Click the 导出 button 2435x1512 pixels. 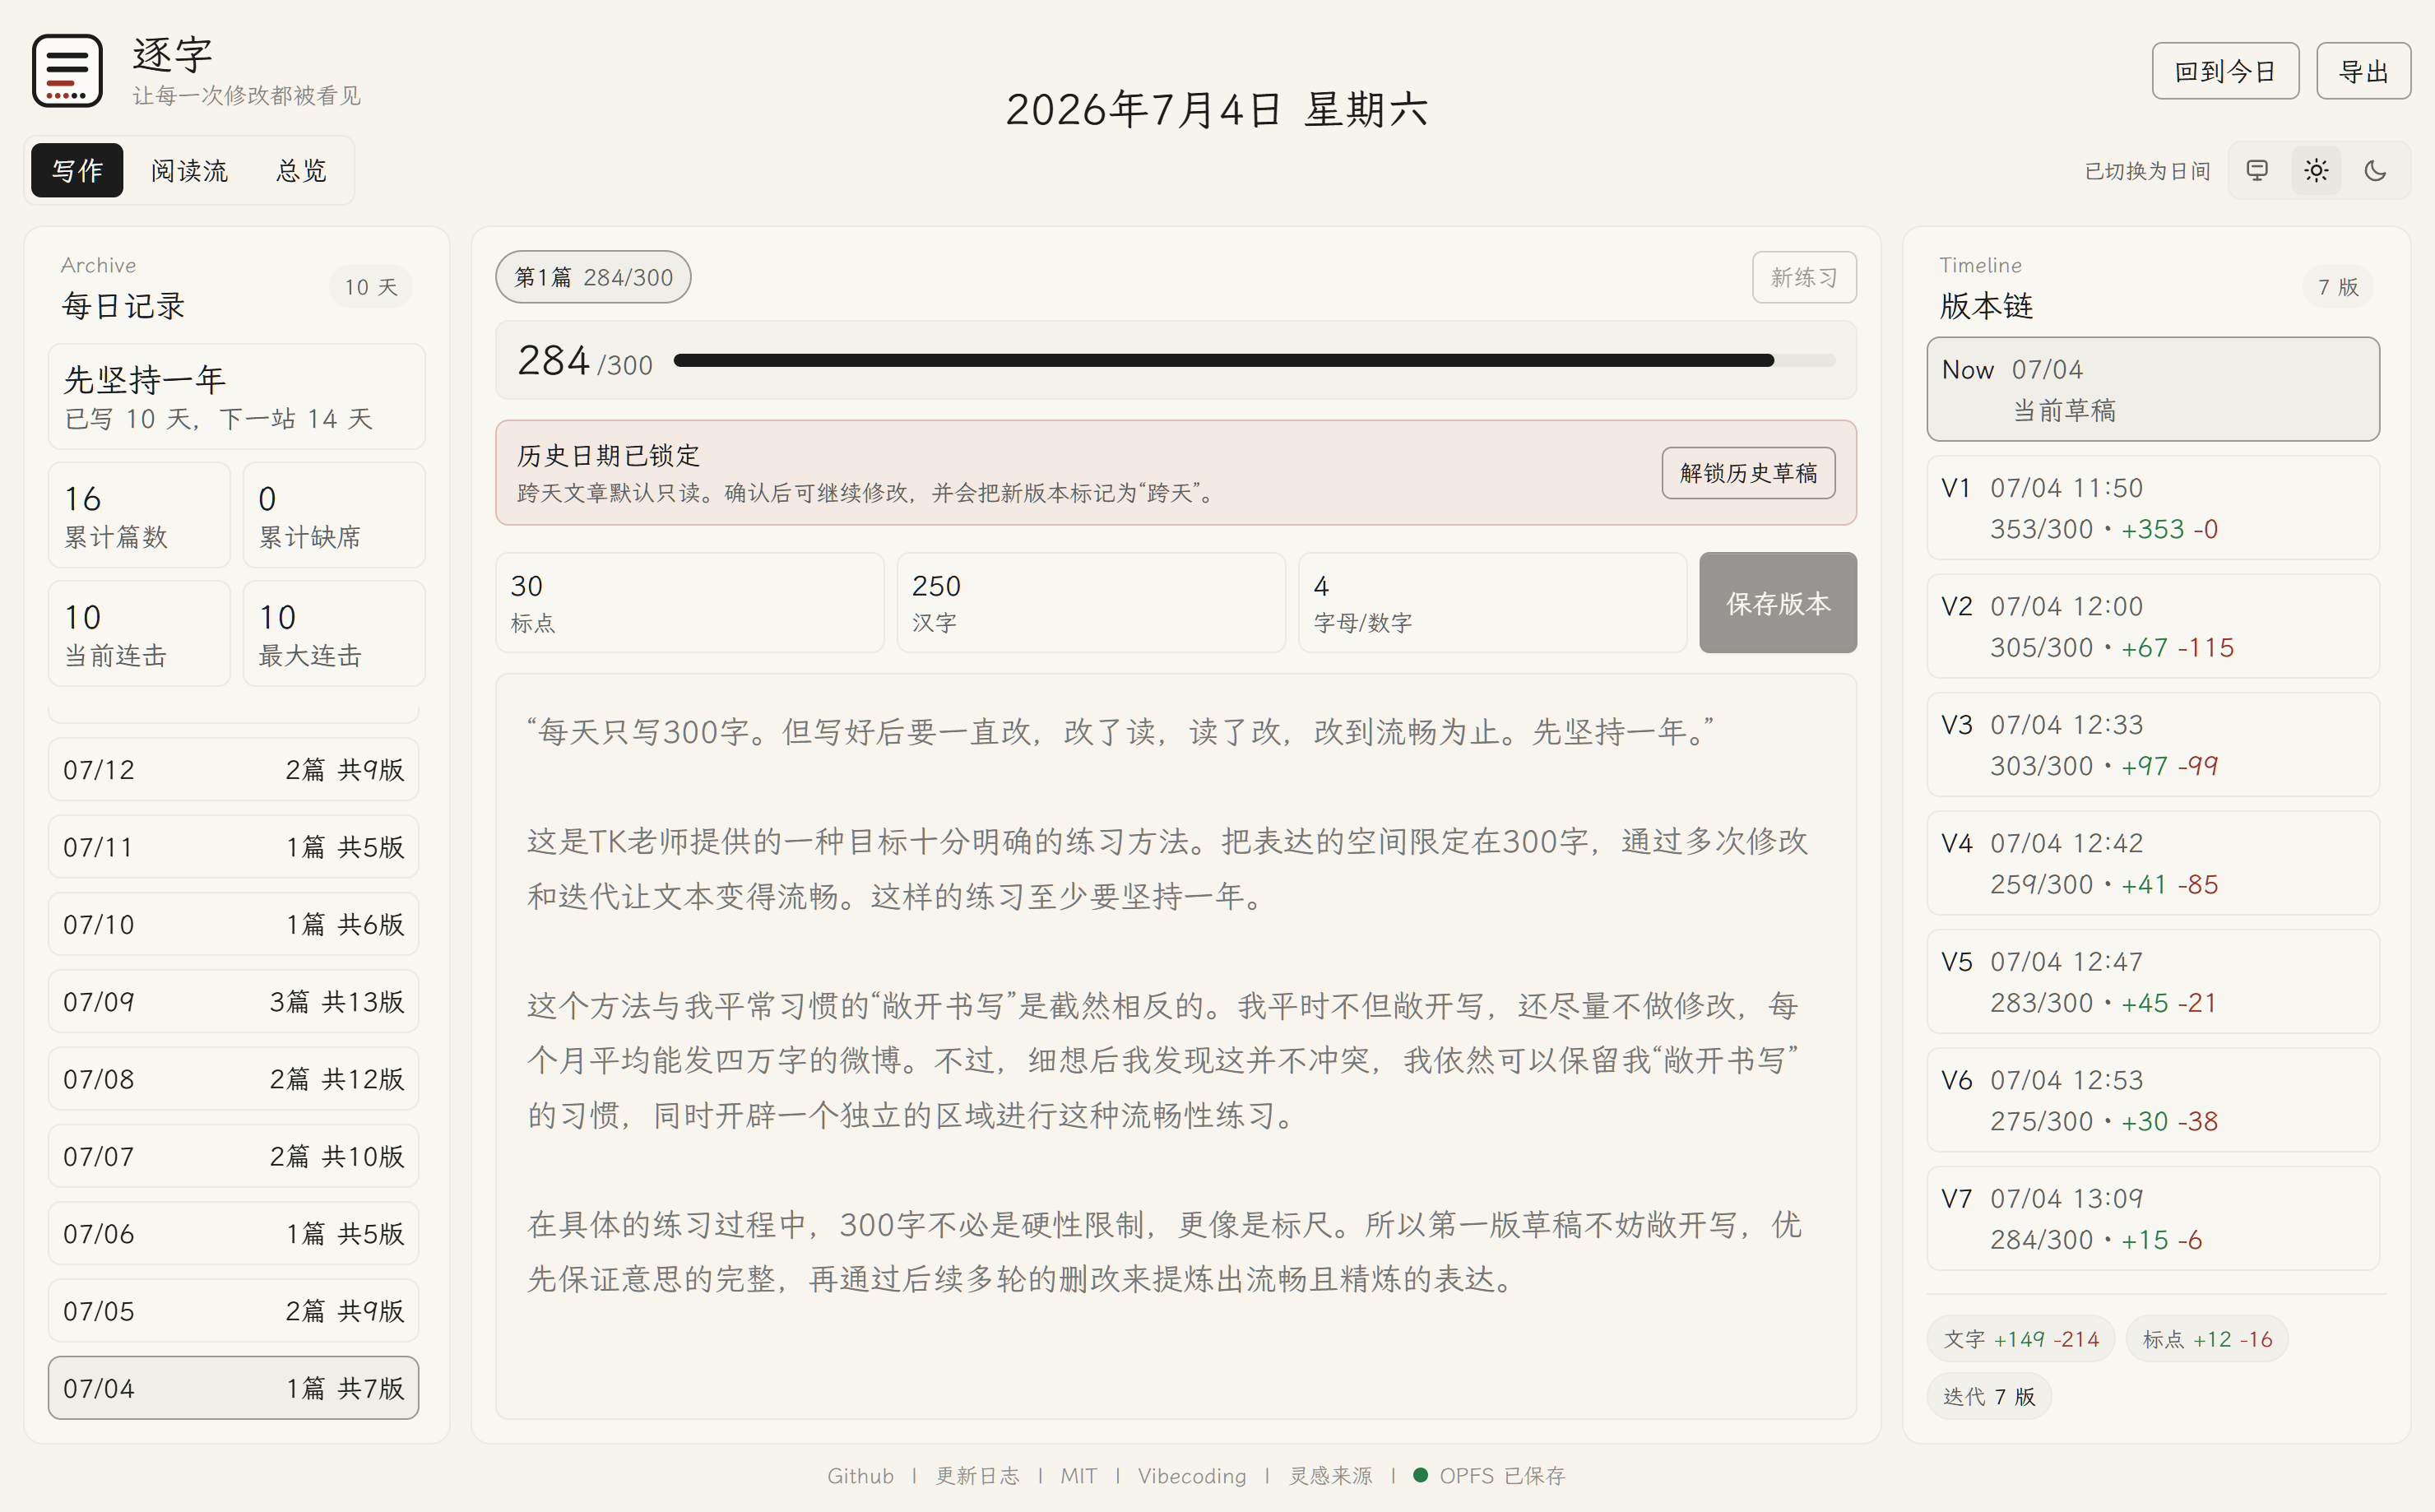pyautogui.click(x=2363, y=71)
